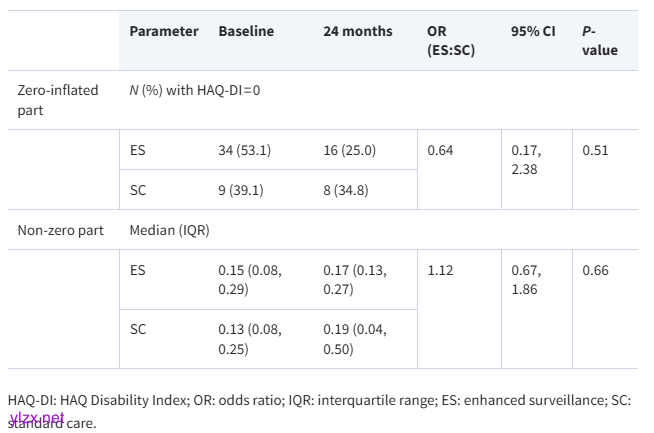Viewport: 654px width, 433px height.
Task: Select the "N (%) with HAQ-DI=0" cell
Action: coord(196,90)
